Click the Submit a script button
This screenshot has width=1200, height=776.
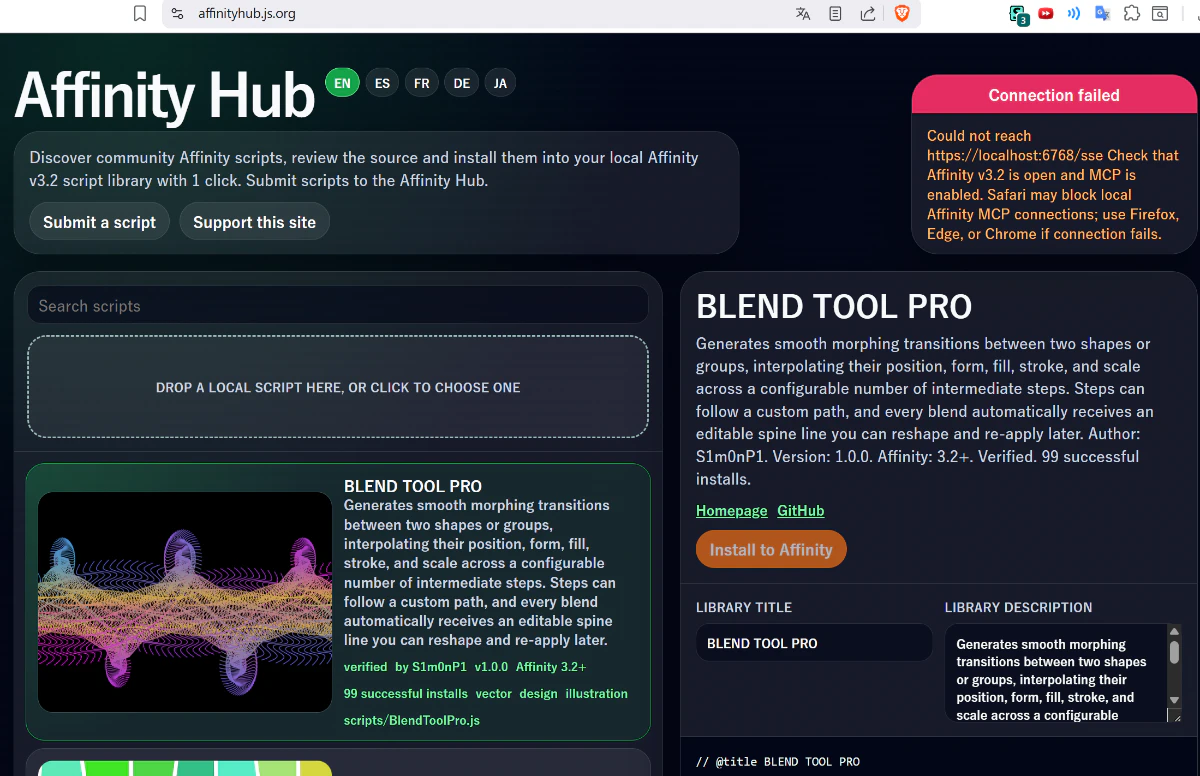click(x=99, y=222)
